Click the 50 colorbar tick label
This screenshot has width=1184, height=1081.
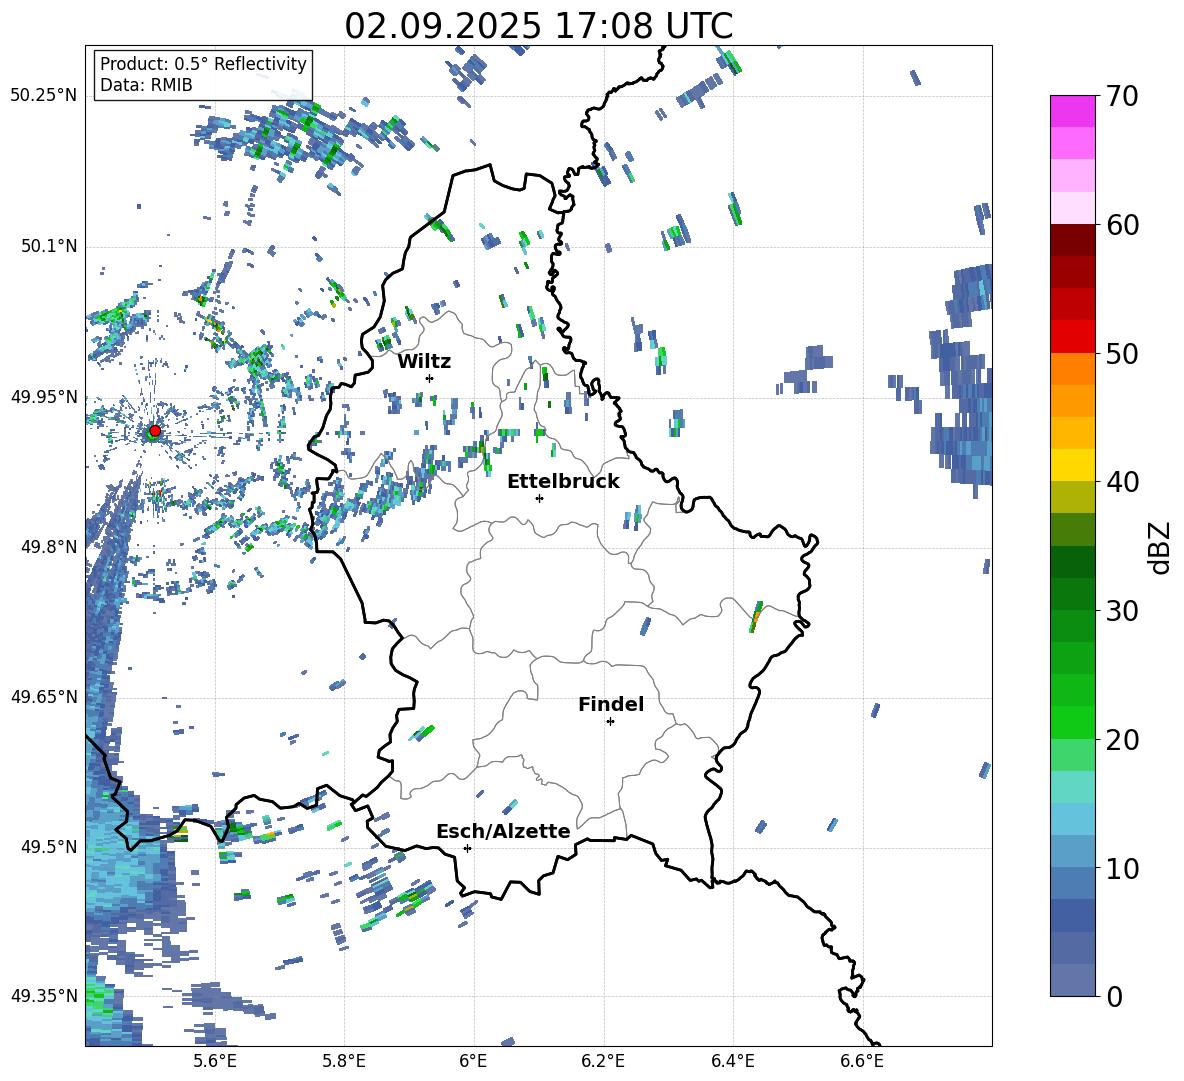tap(1122, 353)
